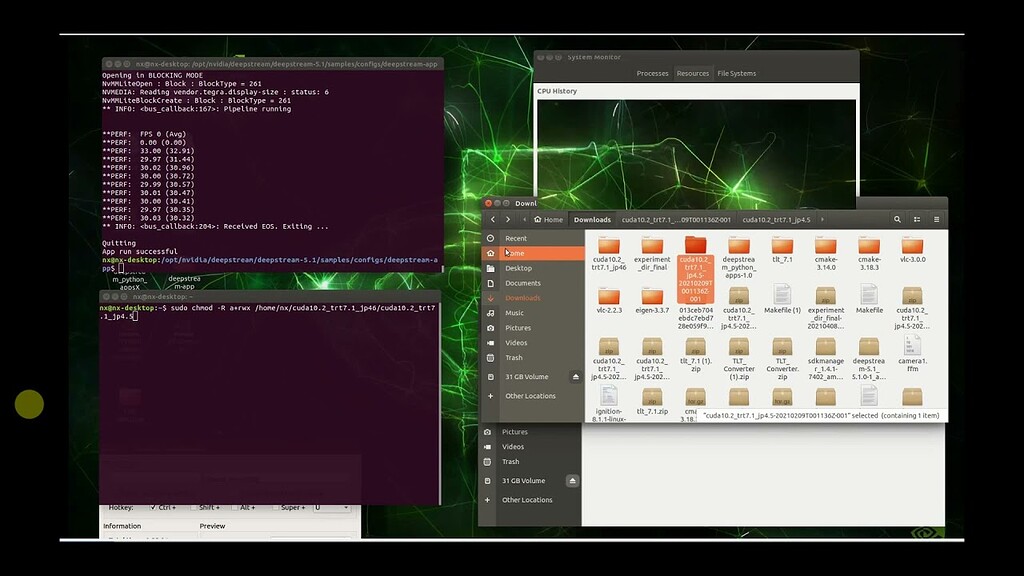This screenshot has width=1024, height=576.
Task: Go to Downloads via the breadcrumb
Action: pyautogui.click(x=592, y=218)
